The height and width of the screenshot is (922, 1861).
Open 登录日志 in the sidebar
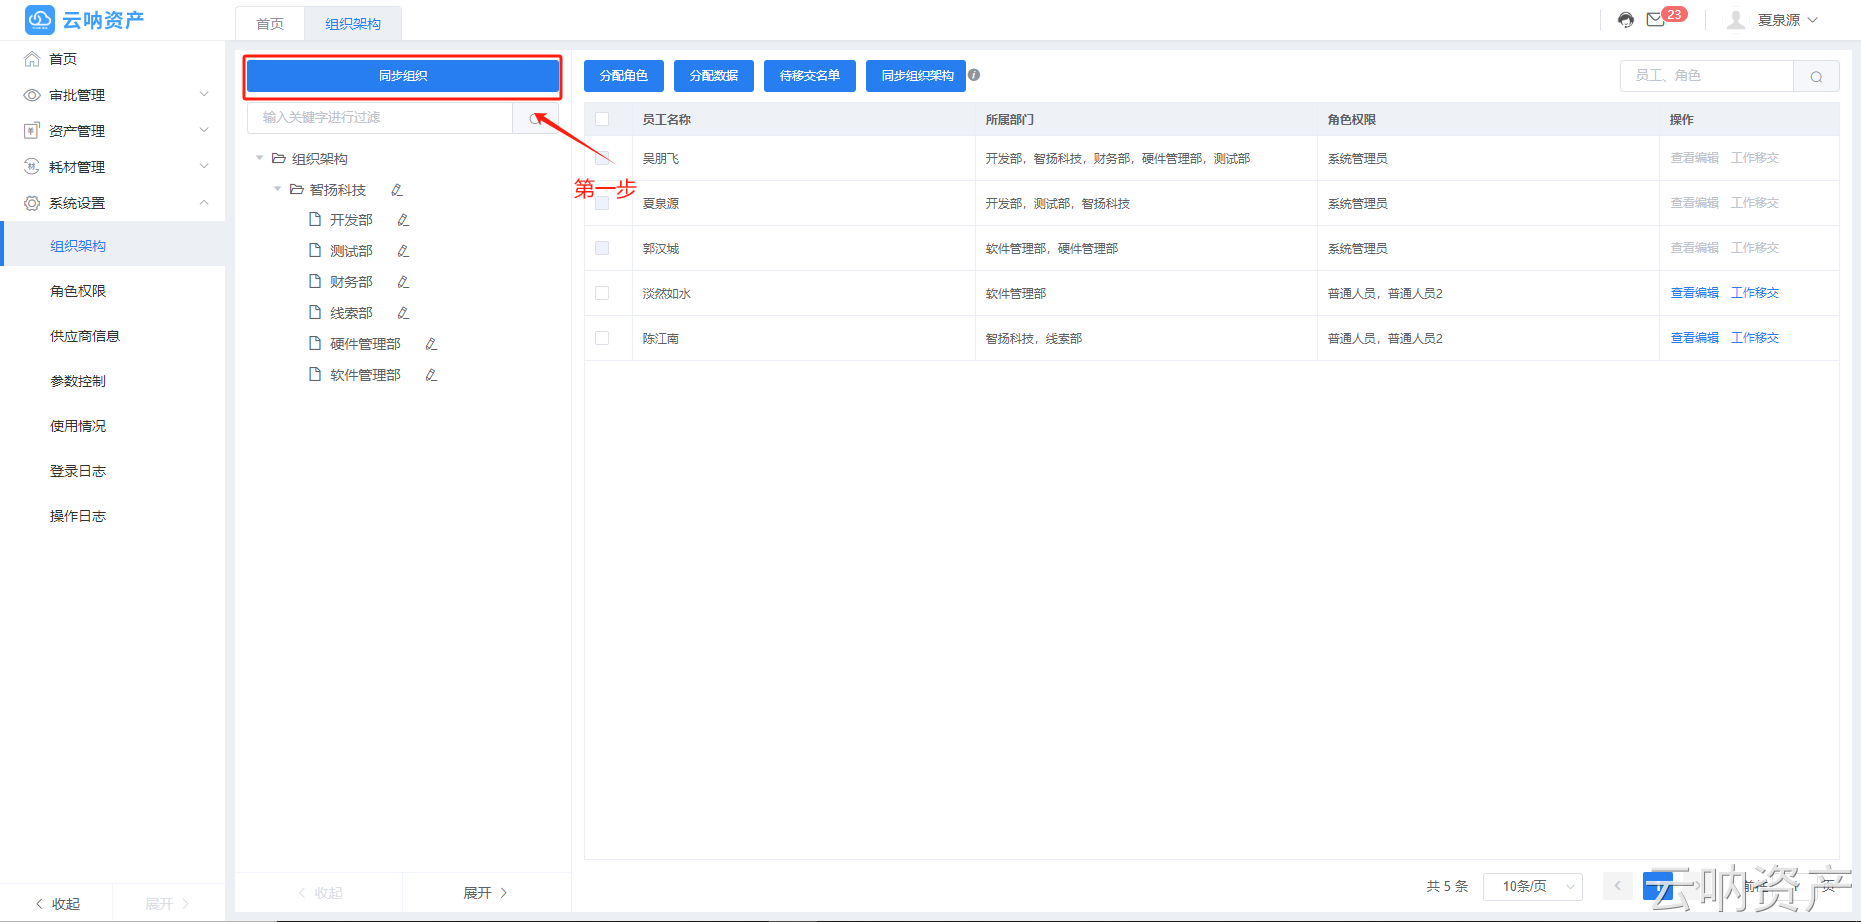click(x=78, y=471)
